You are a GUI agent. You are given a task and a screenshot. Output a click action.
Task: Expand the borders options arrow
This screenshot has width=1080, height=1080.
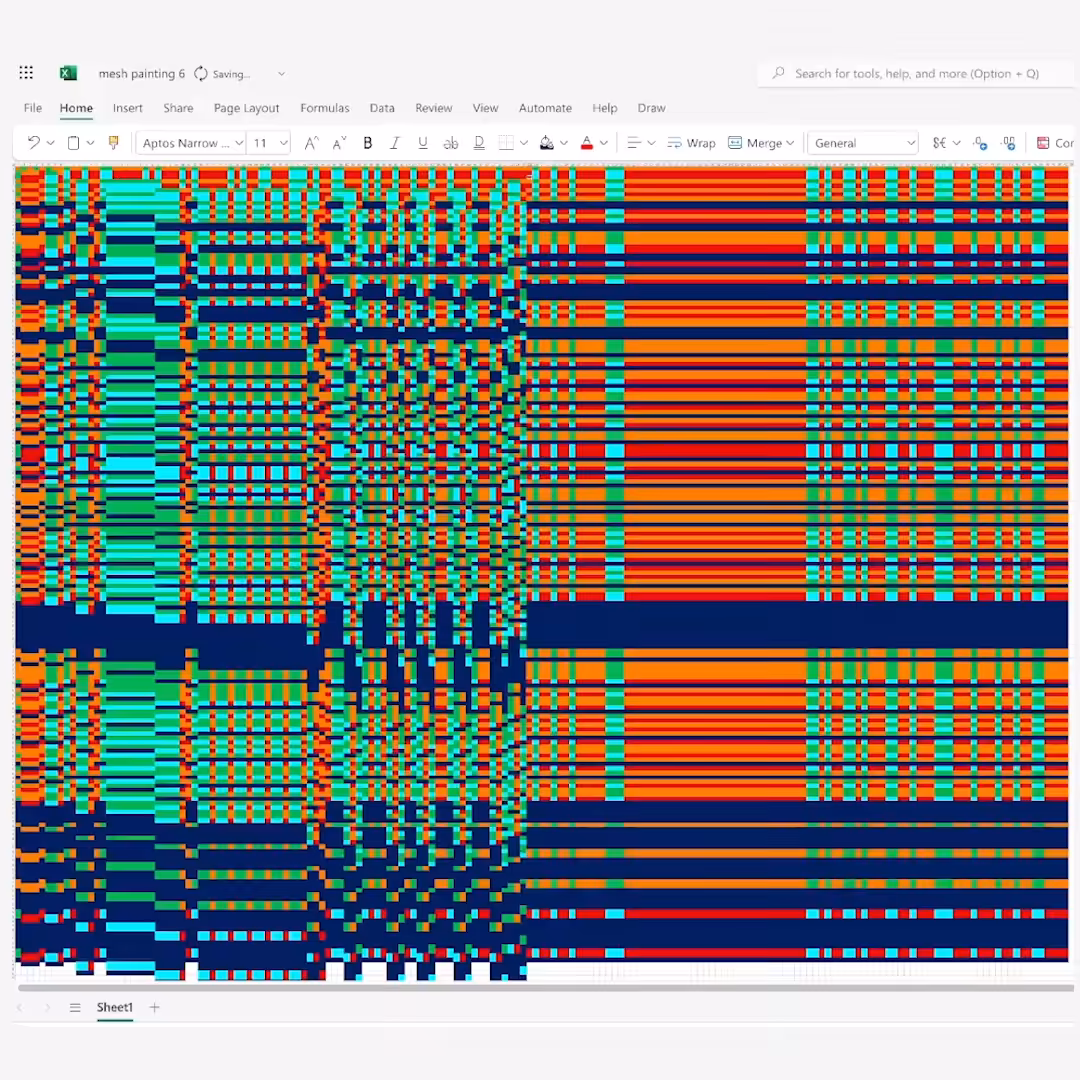(523, 143)
